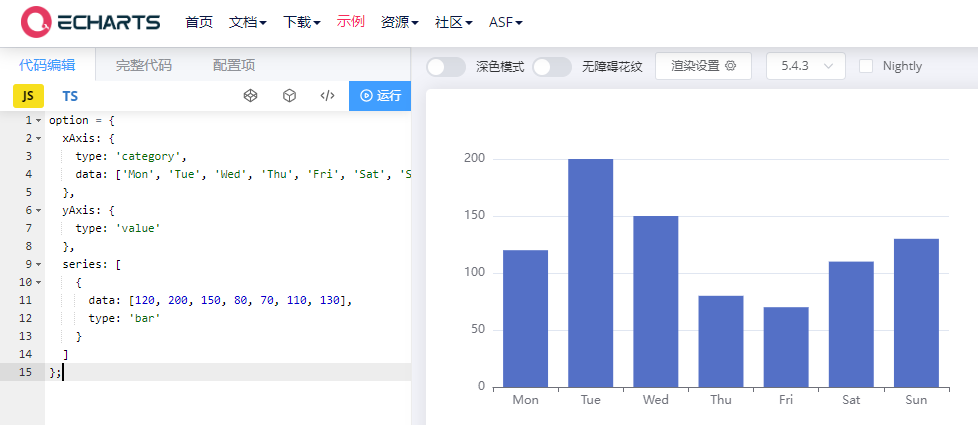978x425 pixels.
Task: Open in CodePen icon
Action: tap(251, 96)
